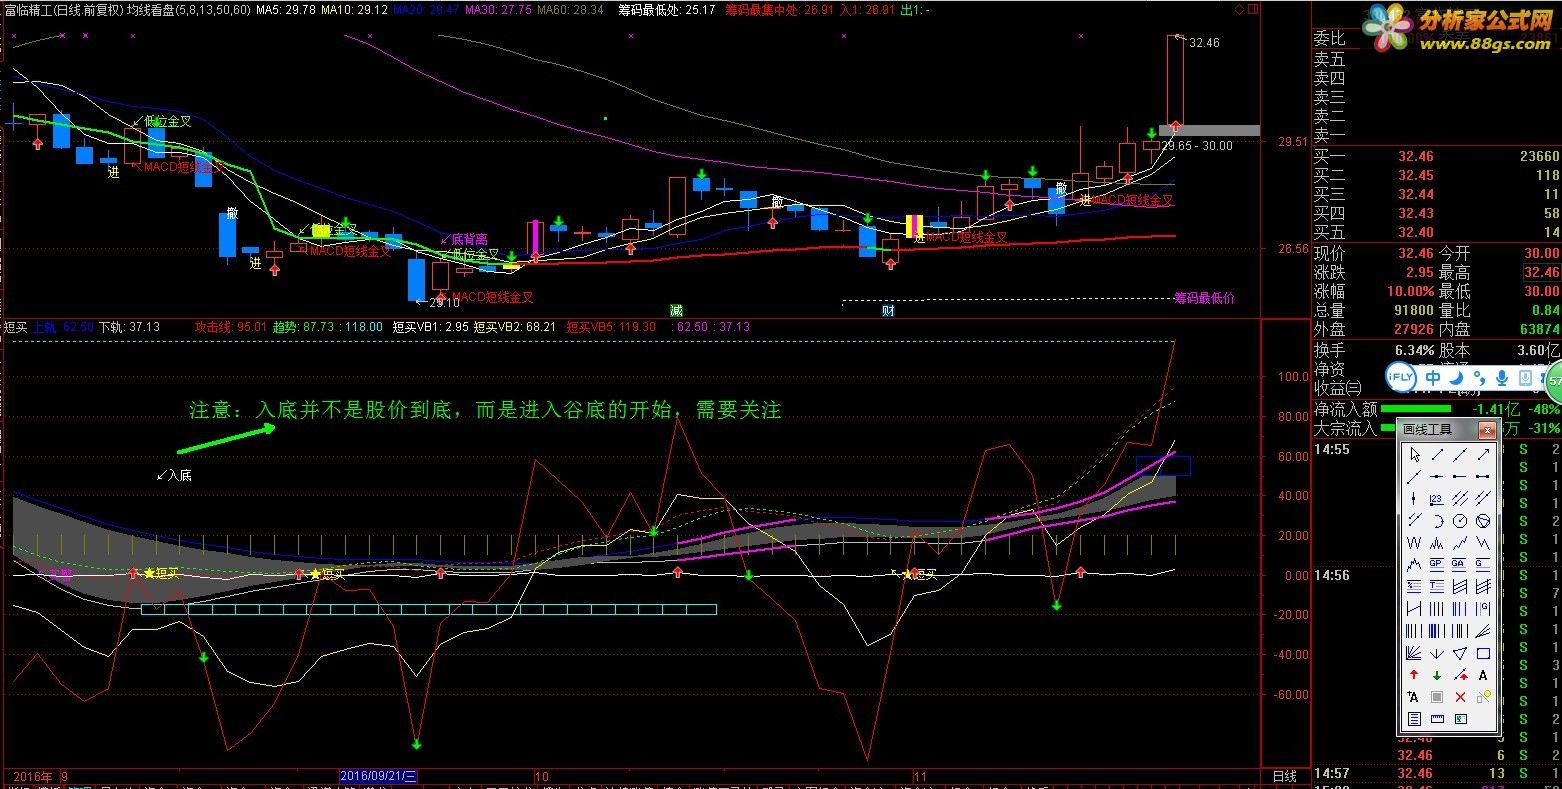Click the 短买 indicator name label
Screen dimensions: 1562x789
[15, 326]
